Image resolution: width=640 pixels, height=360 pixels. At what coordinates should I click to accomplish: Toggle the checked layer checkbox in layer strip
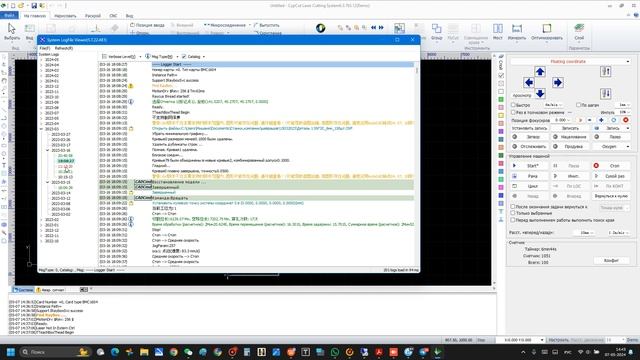pos(501,76)
